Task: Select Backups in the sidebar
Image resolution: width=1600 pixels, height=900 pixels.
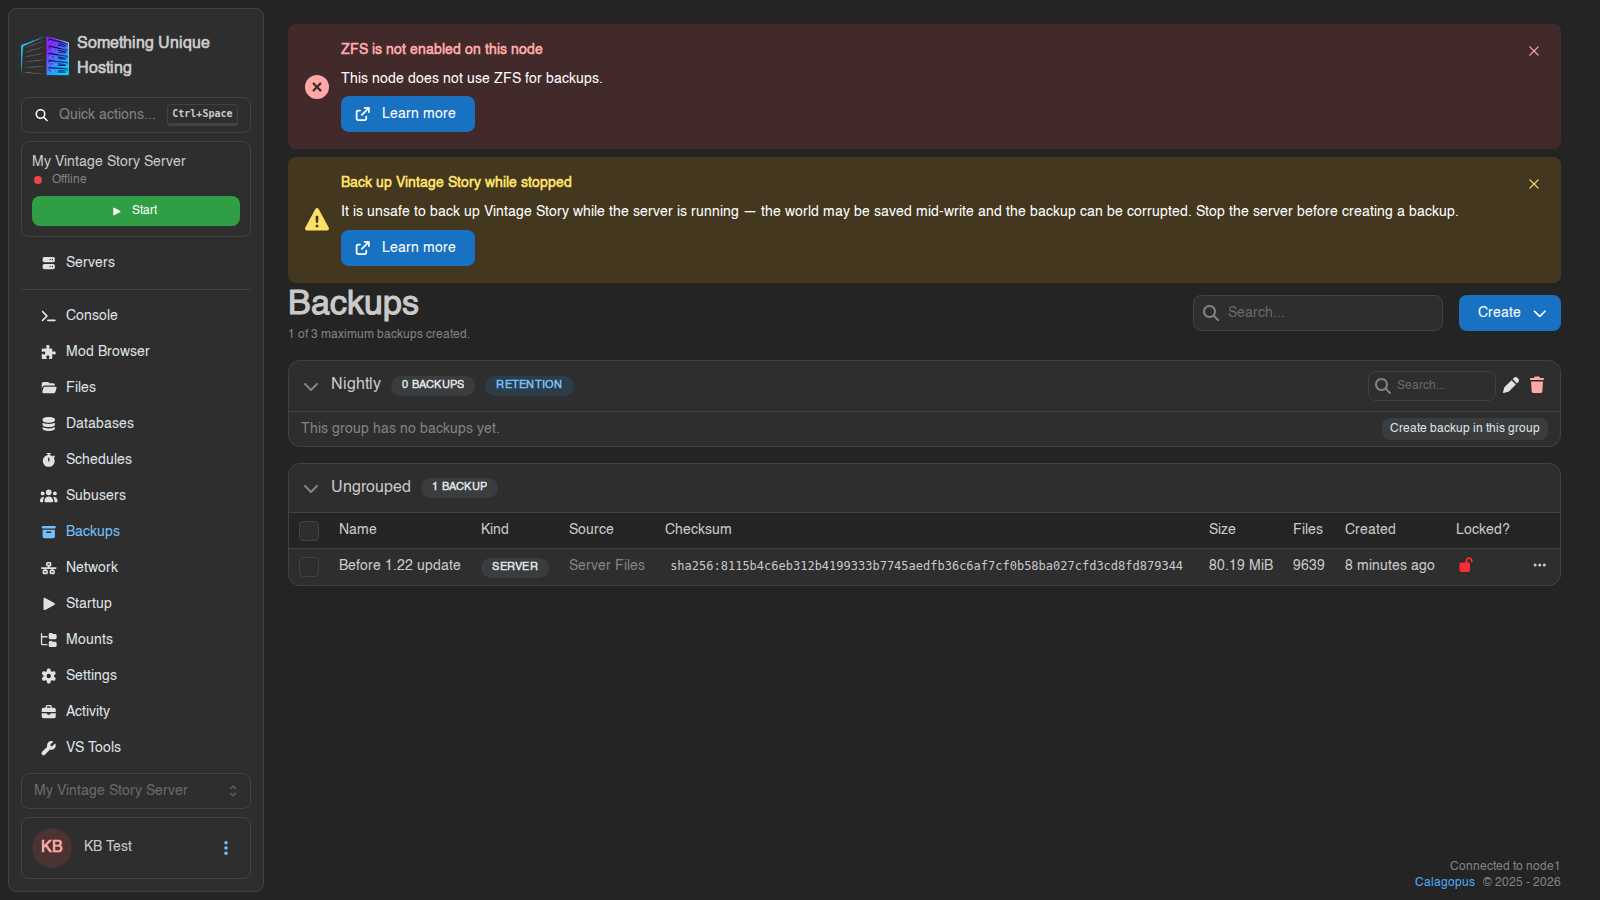Action: coord(136,531)
